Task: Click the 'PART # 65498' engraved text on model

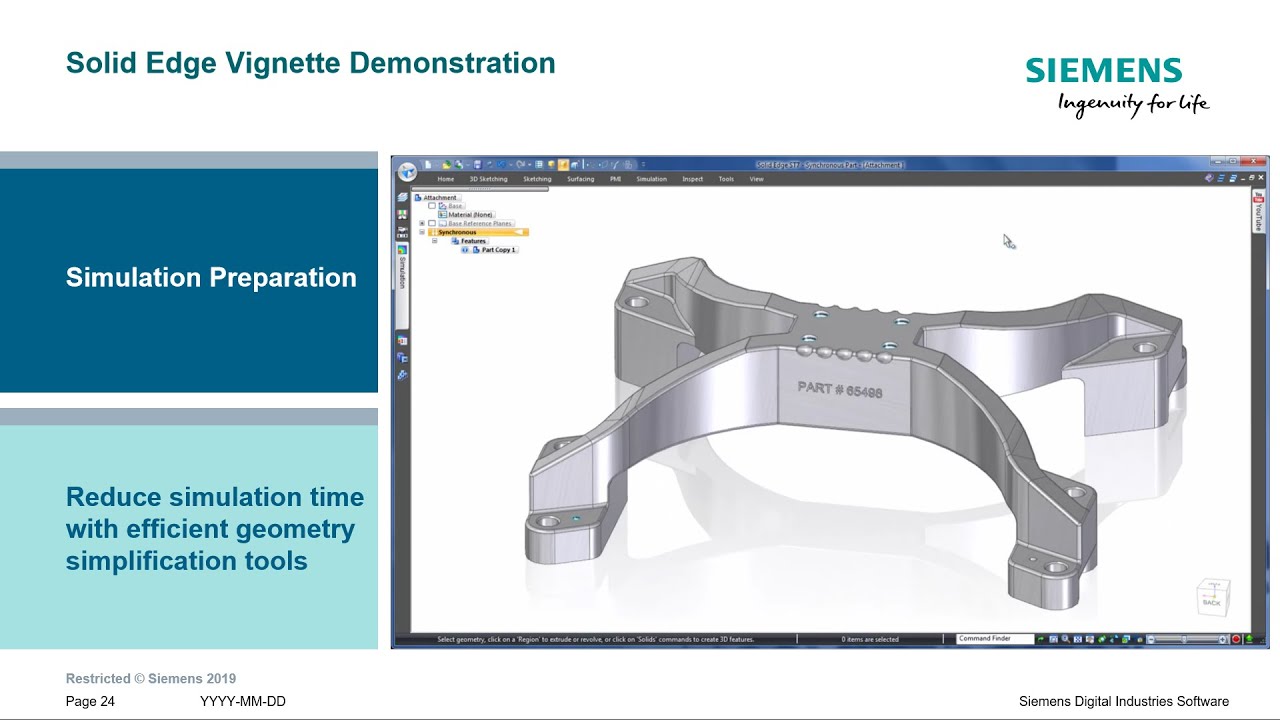Action: pos(840,390)
